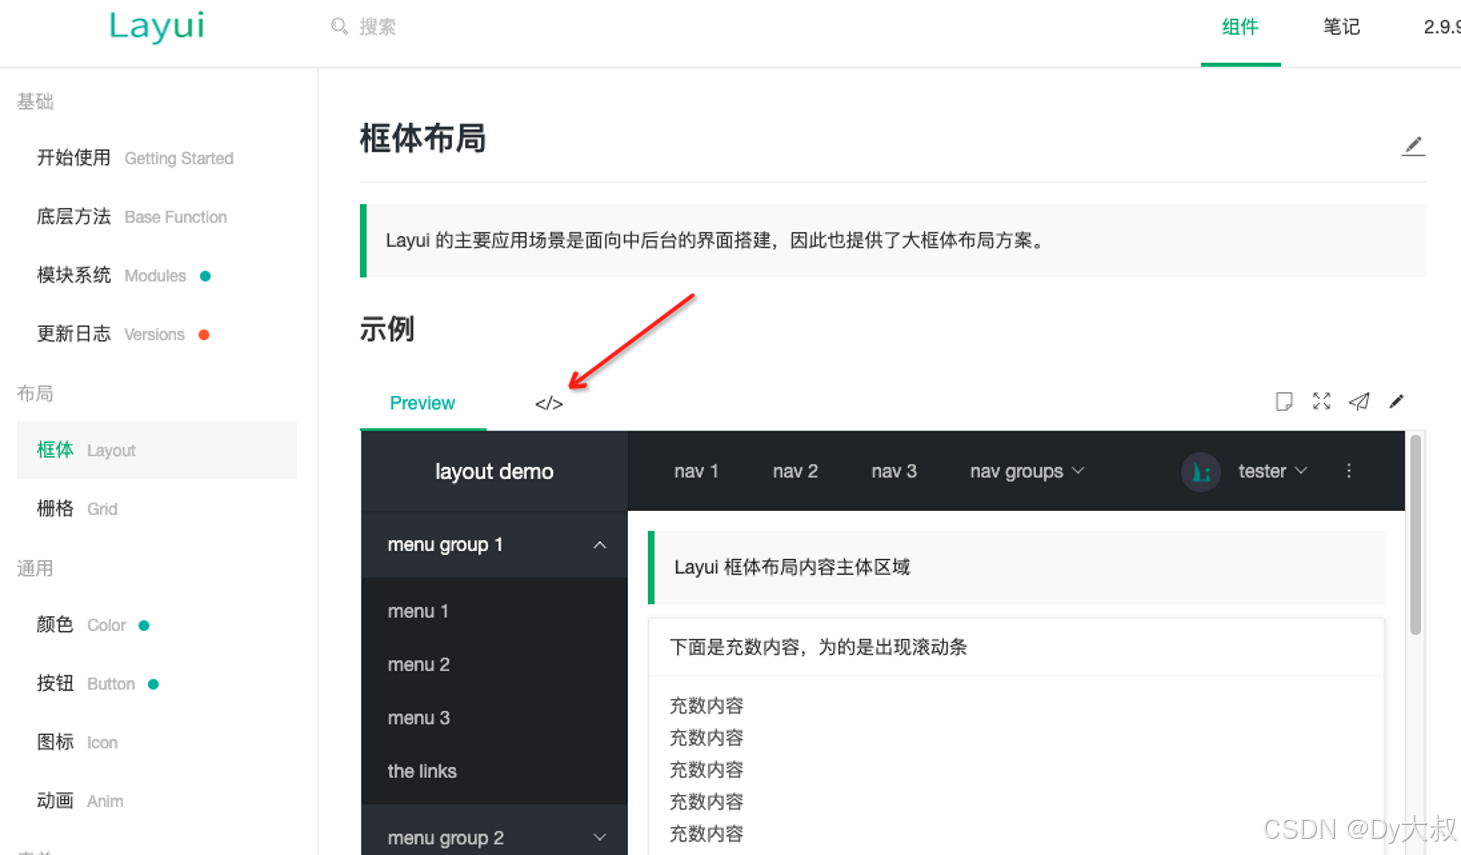The image size is (1461, 855).
Task: Click the edit pencil beside 框体布局 heading
Action: pyautogui.click(x=1413, y=146)
